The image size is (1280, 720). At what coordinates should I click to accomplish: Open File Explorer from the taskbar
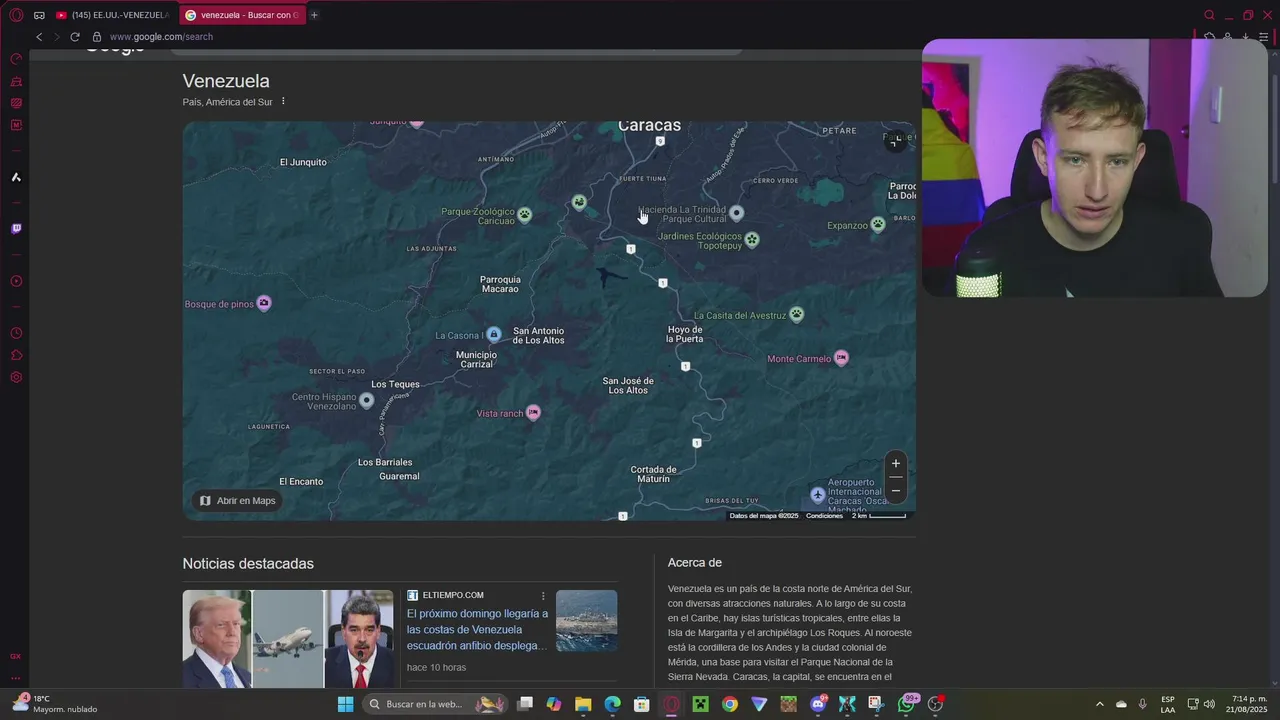click(x=583, y=704)
